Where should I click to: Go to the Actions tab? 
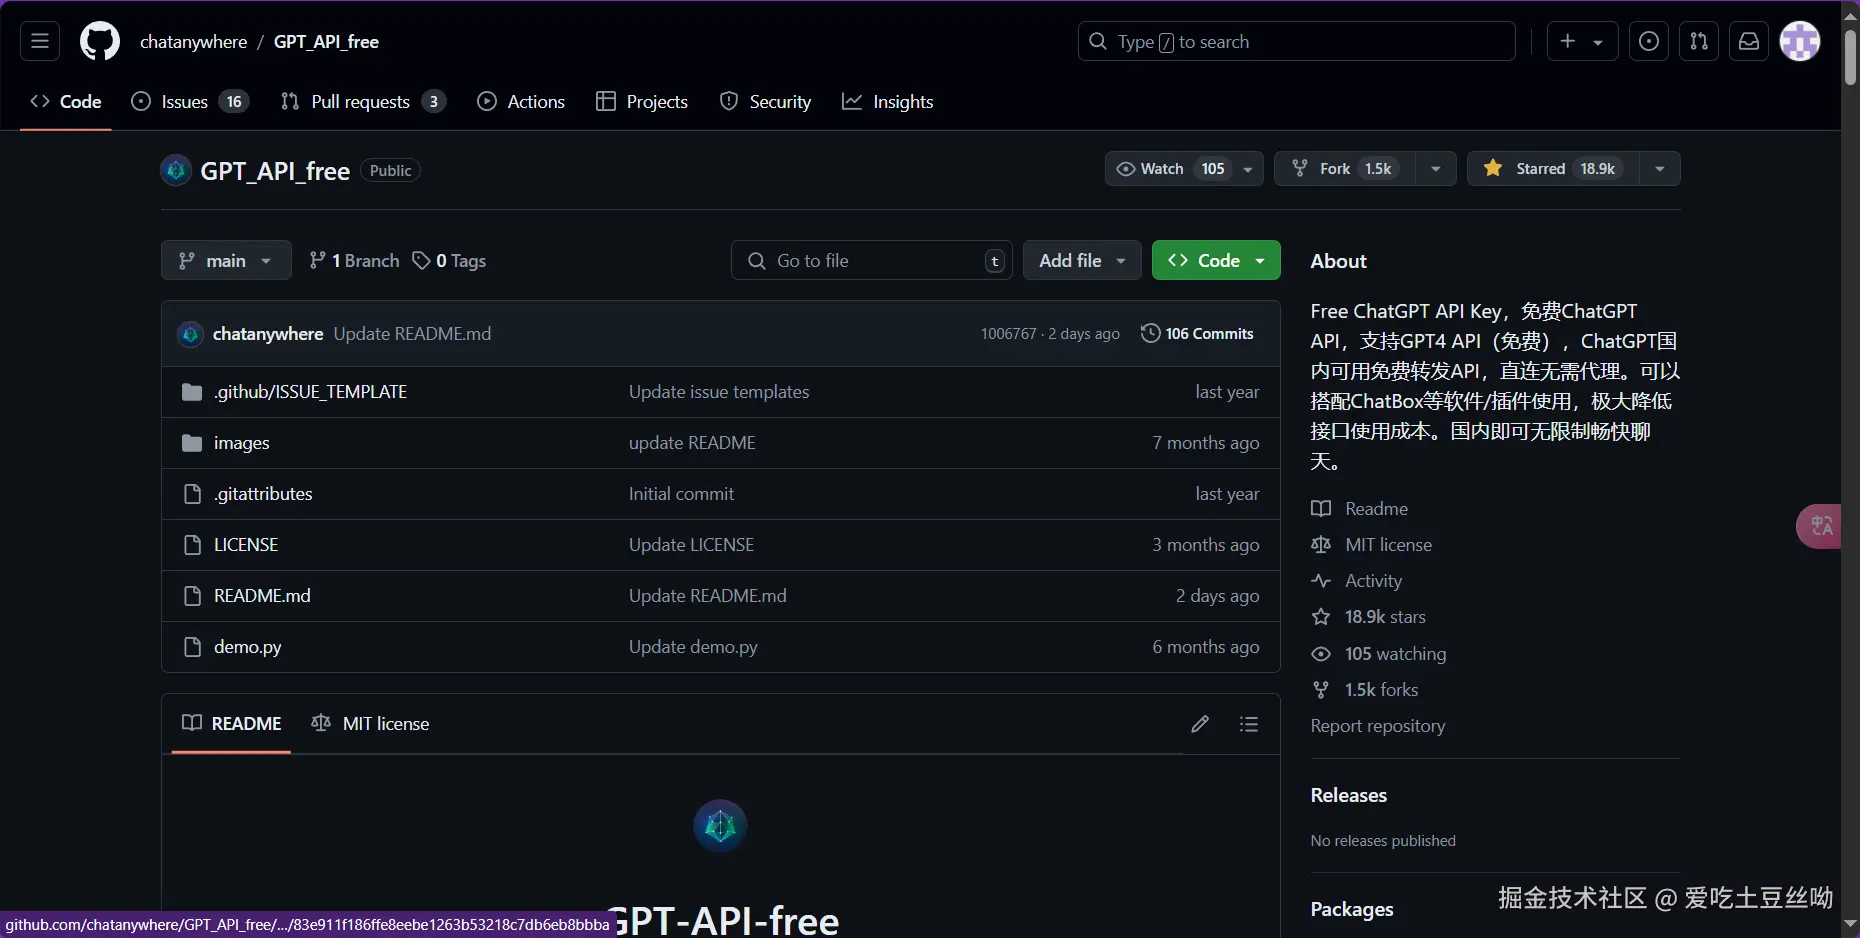click(521, 102)
